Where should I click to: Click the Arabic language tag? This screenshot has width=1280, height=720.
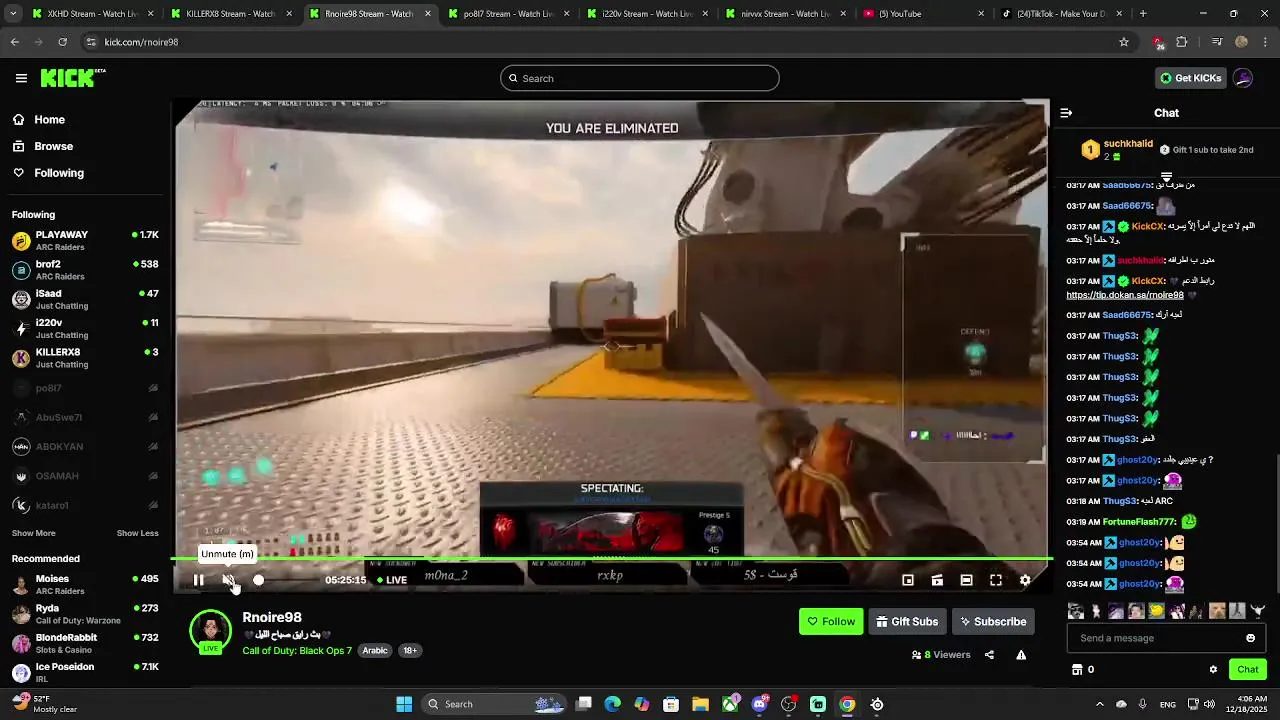coord(375,650)
